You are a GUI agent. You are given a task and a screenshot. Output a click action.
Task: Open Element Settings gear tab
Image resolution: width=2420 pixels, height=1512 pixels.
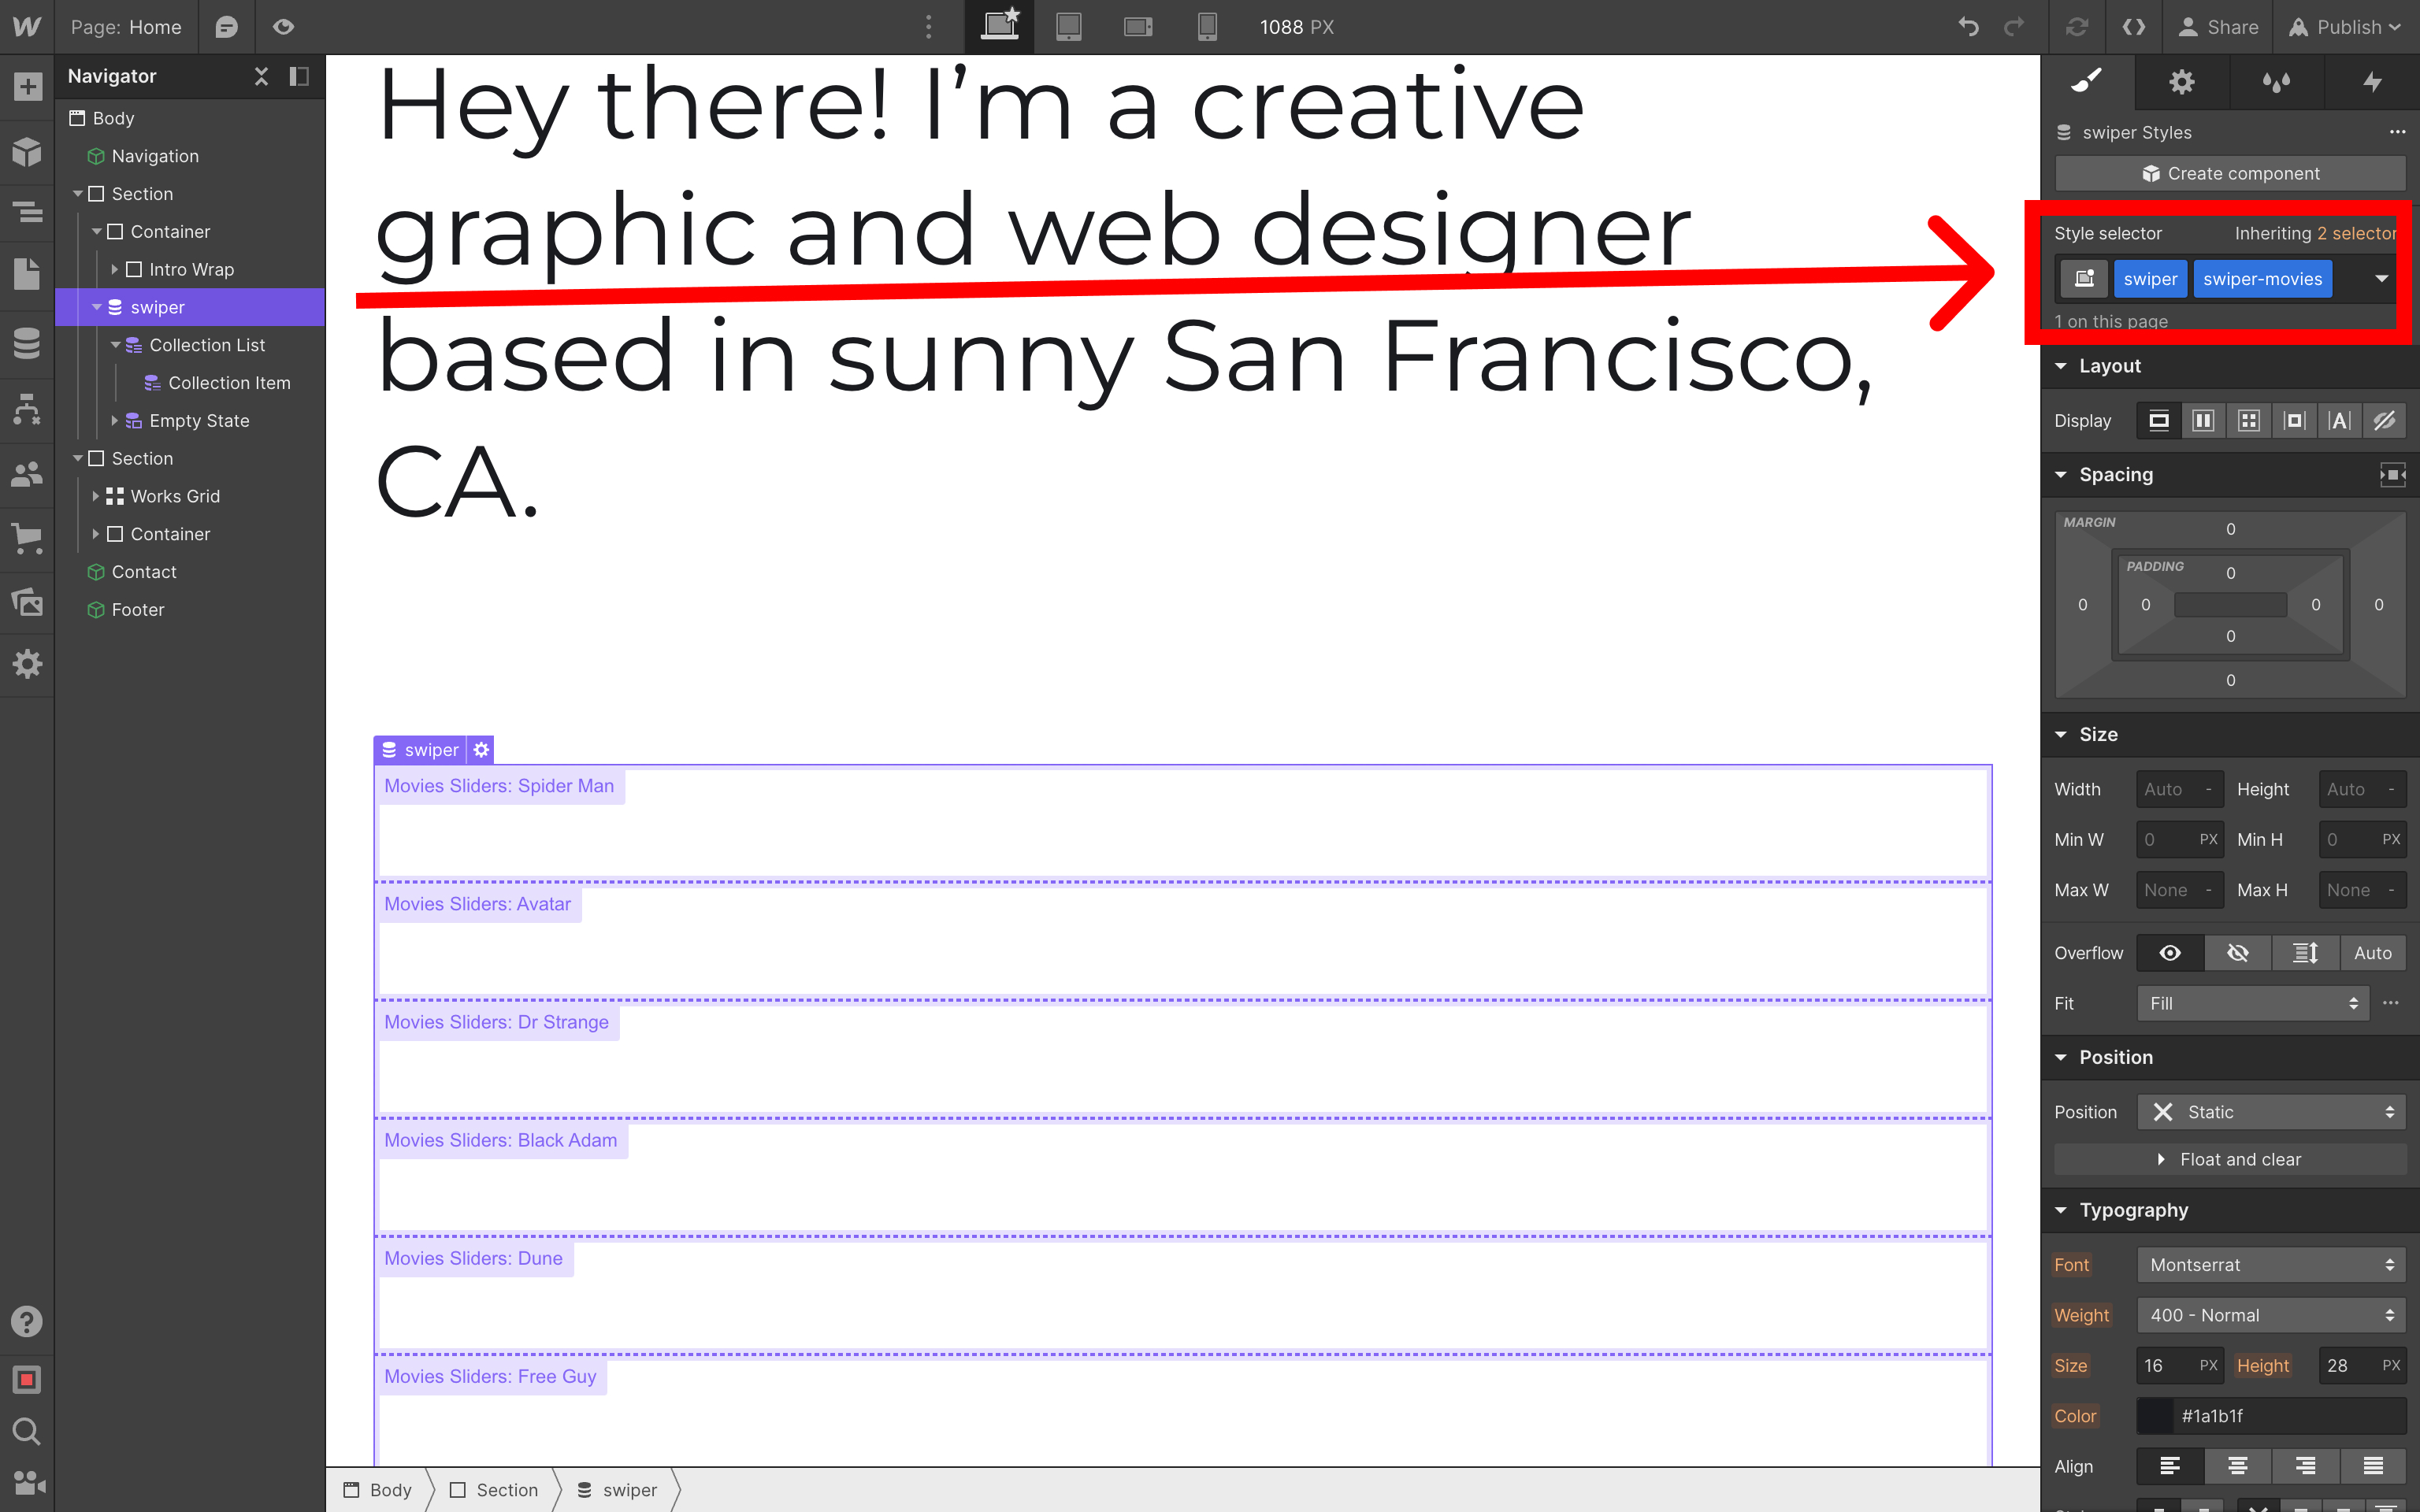(2181, 82)
